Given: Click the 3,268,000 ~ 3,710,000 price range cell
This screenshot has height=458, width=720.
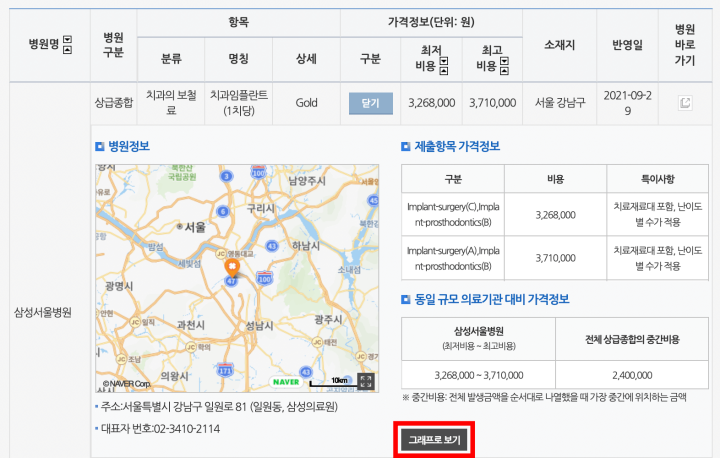Looking at the screenshot, I should click(478, 375).
